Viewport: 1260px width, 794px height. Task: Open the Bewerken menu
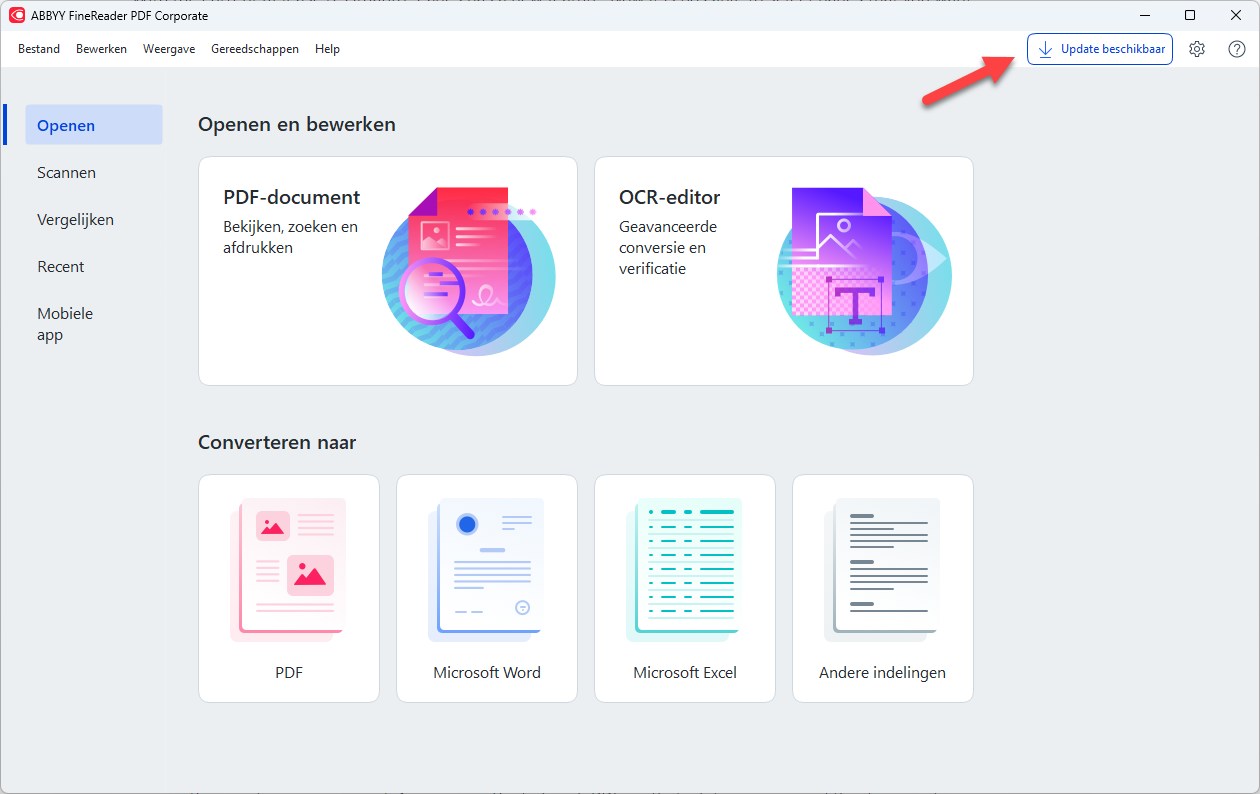[101, 49]
